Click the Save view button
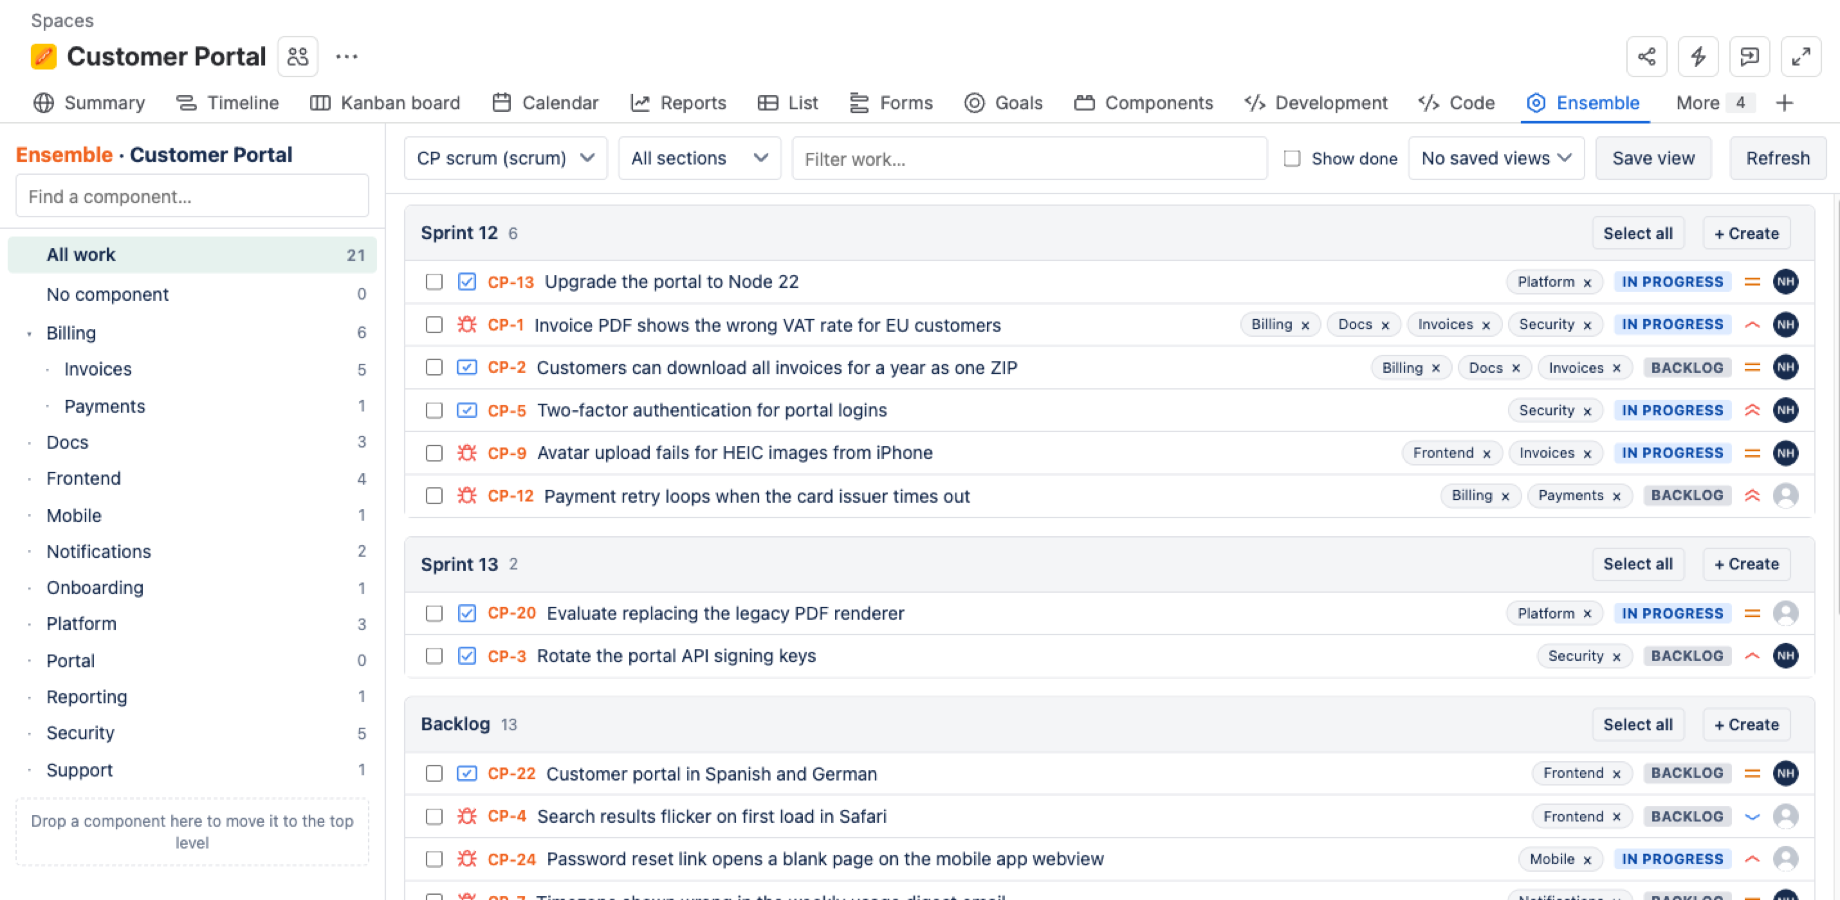 click(1654, 158)
